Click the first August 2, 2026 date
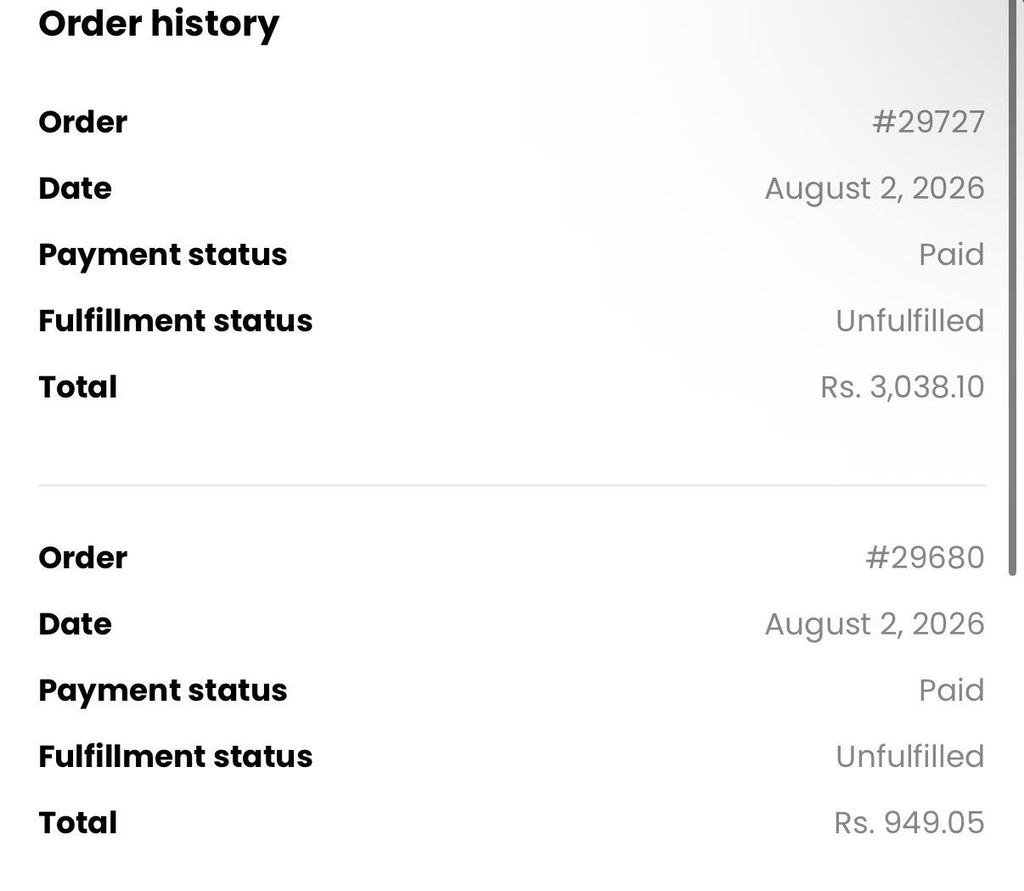Screen dimensions: 1024x891 [874, 189]
